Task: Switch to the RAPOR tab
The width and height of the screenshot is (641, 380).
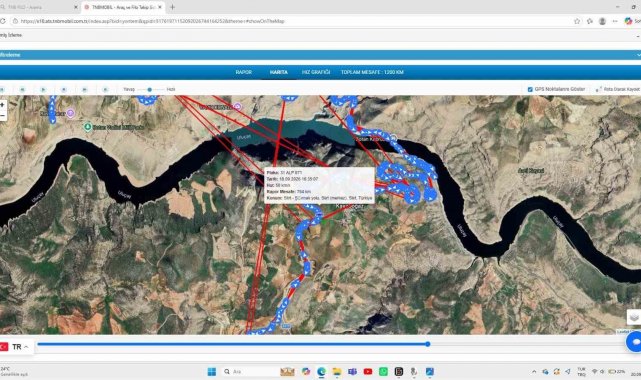Action: 244,72
